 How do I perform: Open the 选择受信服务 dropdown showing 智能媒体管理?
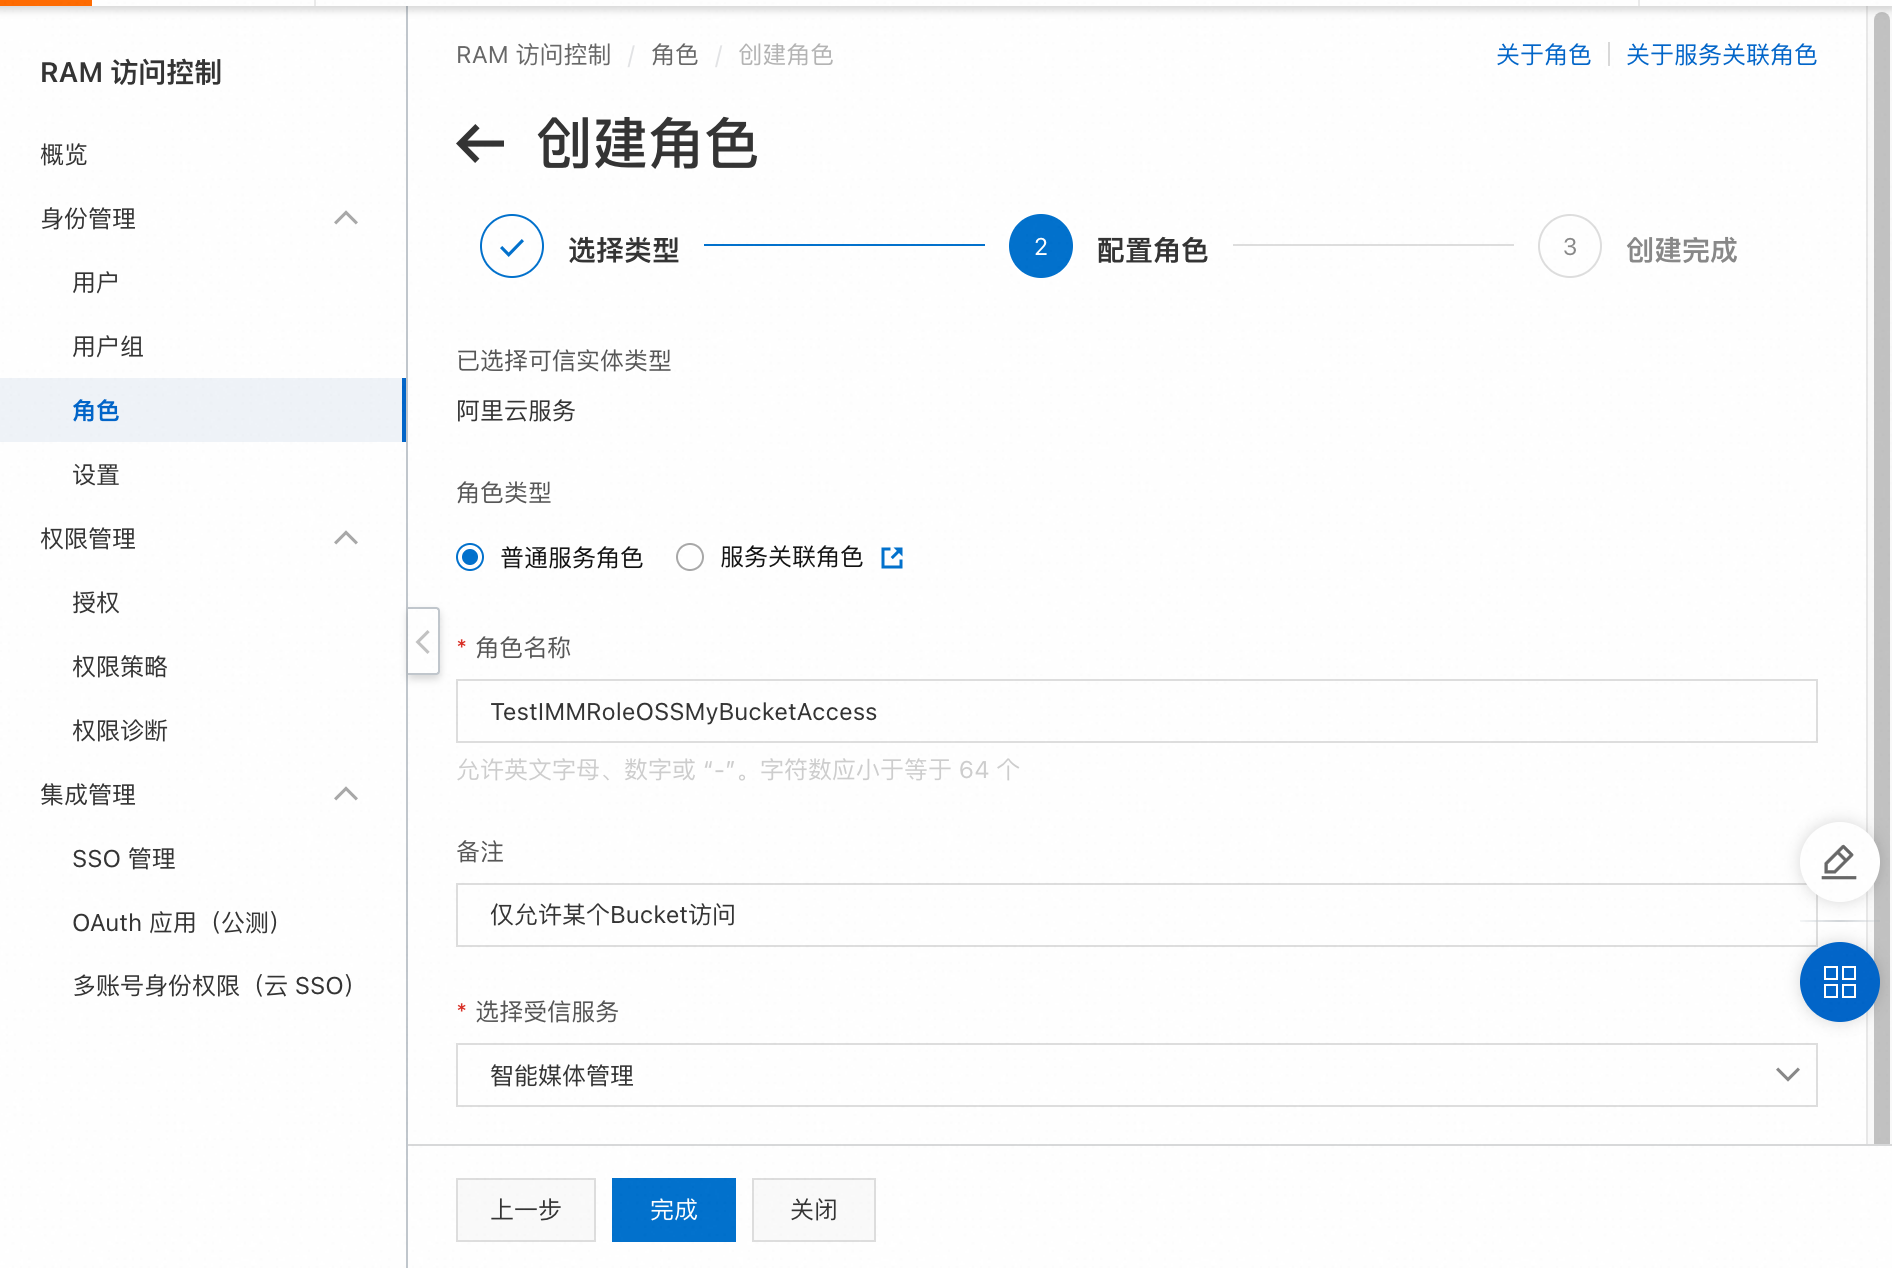[1136, 1075]
